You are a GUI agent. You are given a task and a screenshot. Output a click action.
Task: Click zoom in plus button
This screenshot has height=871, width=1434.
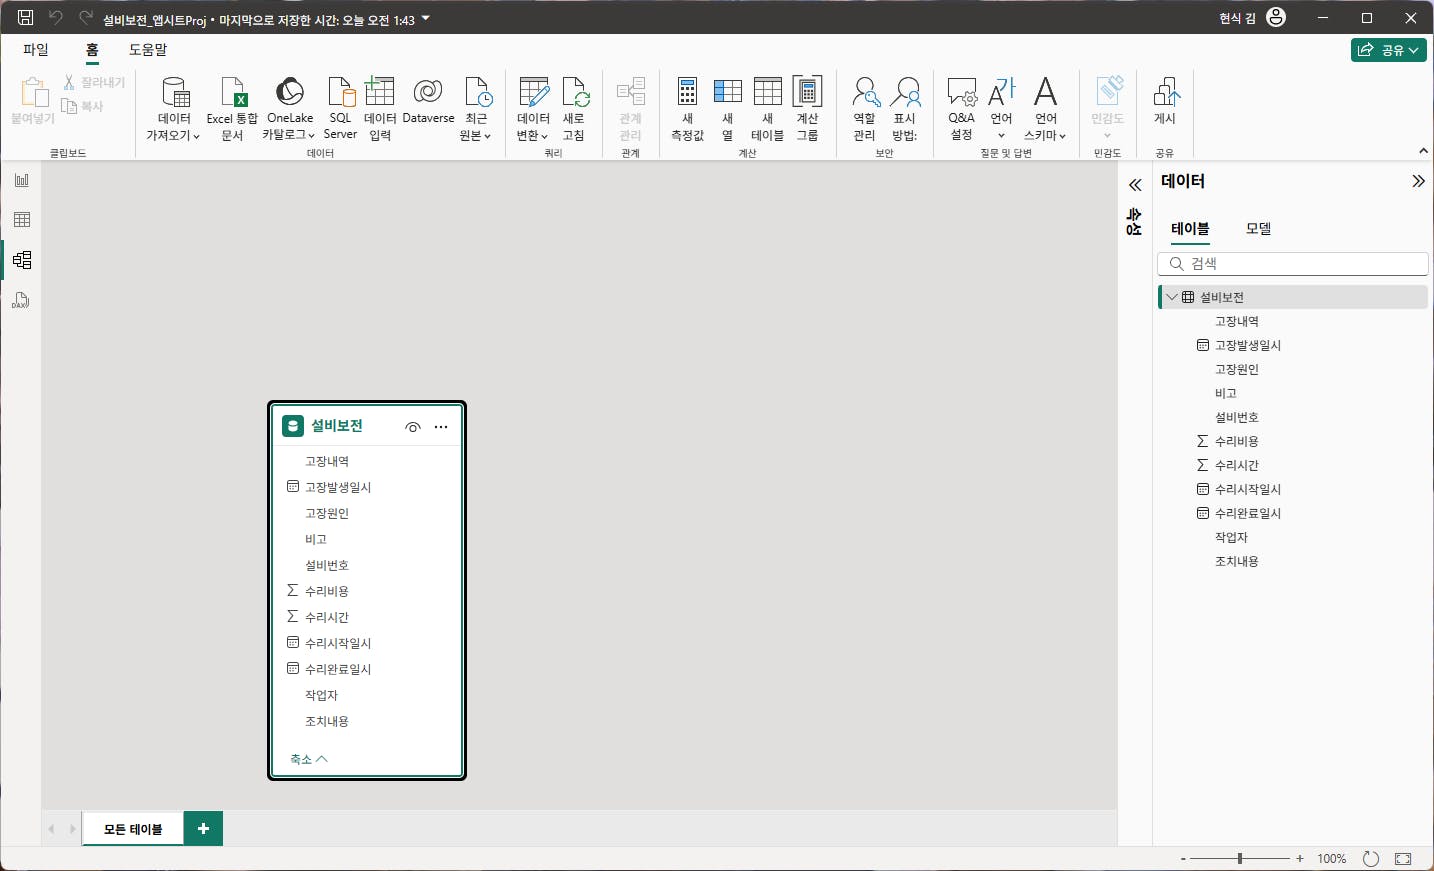[x=1300, y=859]
